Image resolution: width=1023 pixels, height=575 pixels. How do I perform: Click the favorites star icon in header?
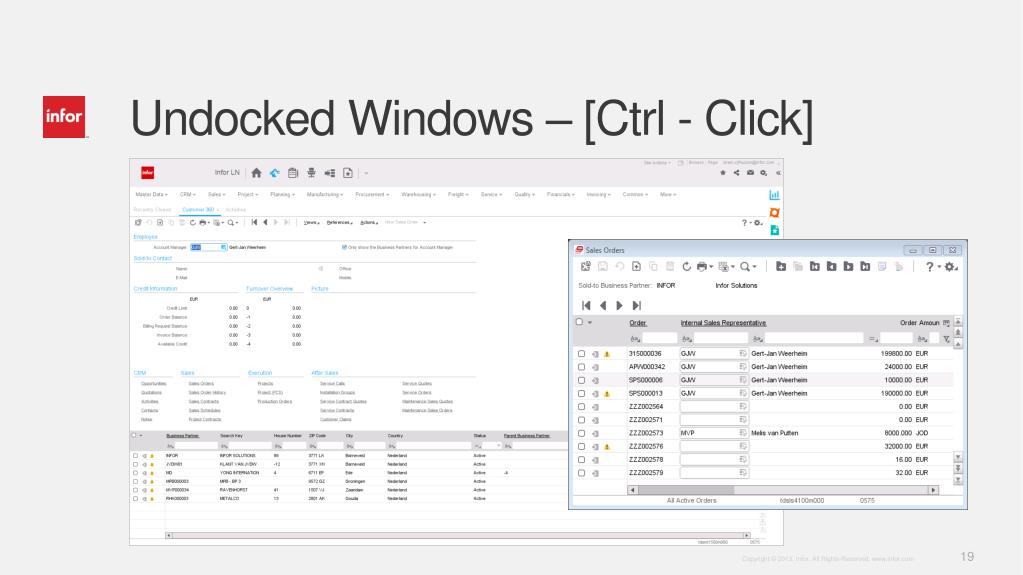(x=723, y=173)
